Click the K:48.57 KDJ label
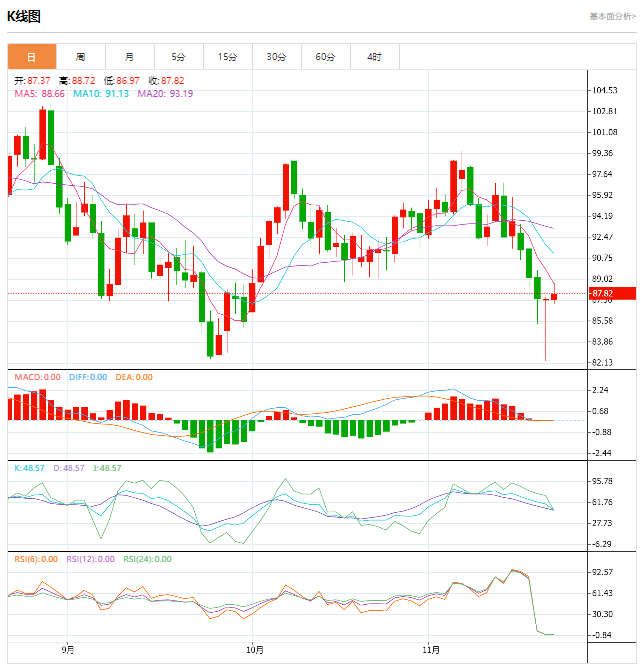This screenshot has width=641, height=670. [29, 468]
